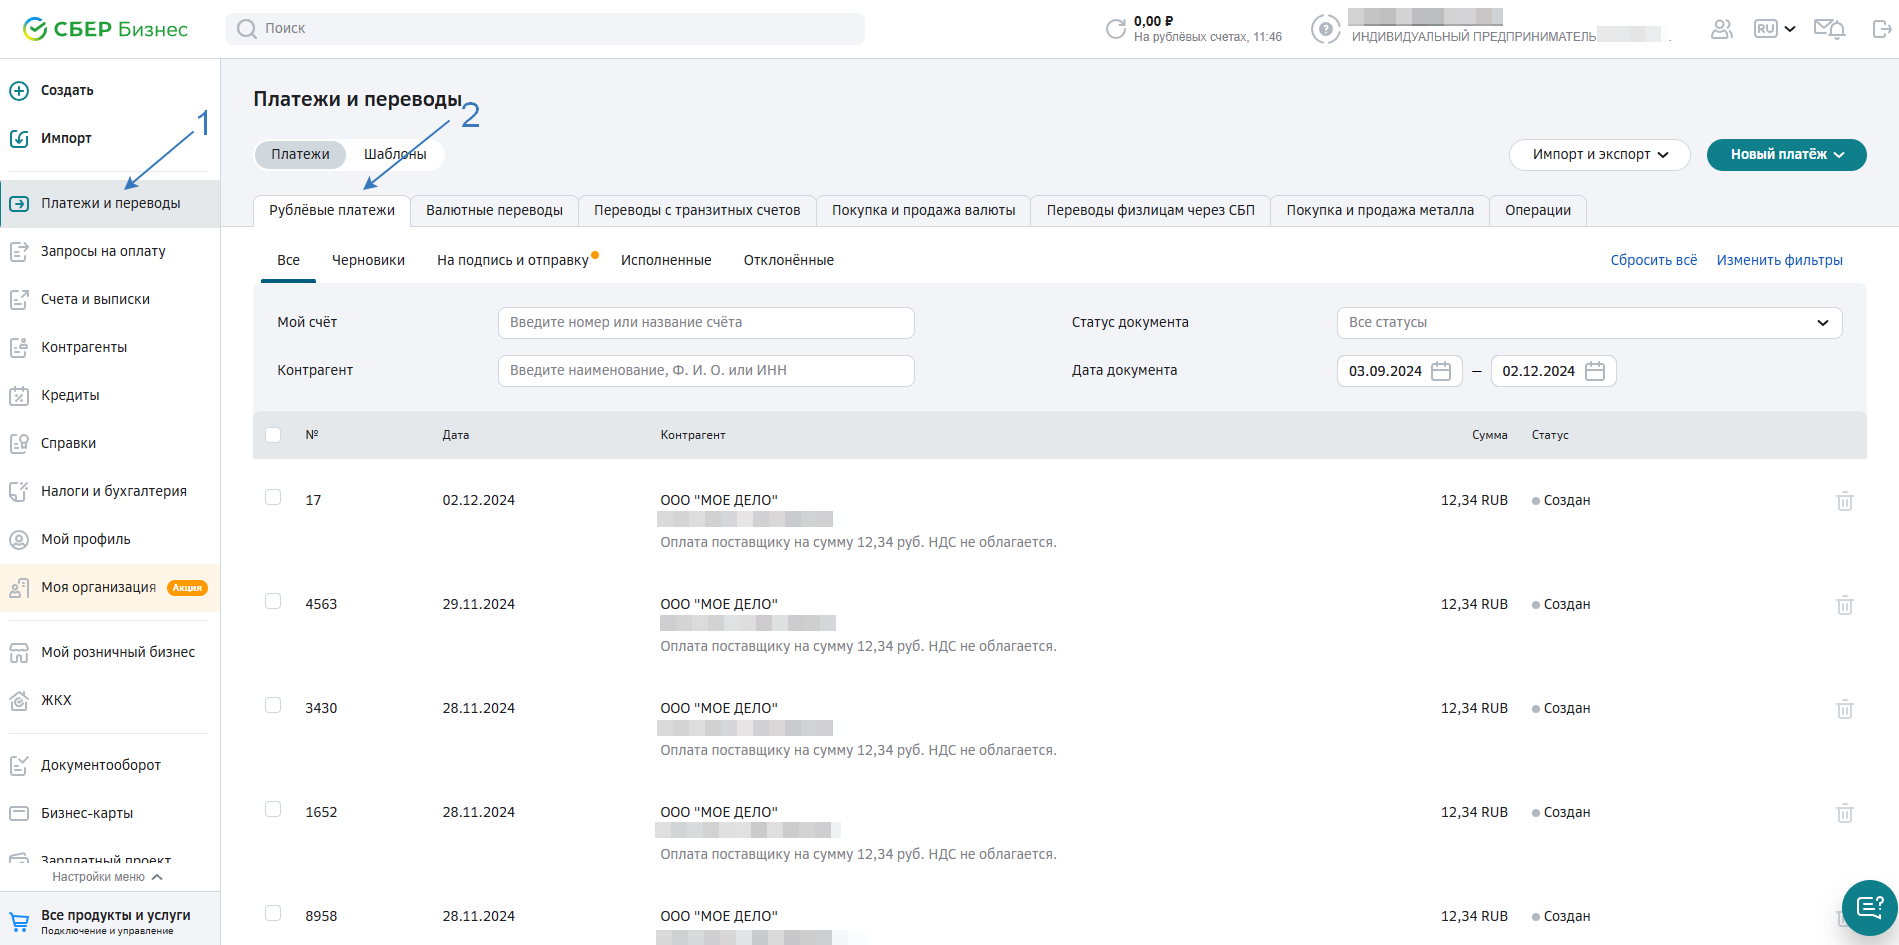Switch to the Шаблоны toggle

395,154
